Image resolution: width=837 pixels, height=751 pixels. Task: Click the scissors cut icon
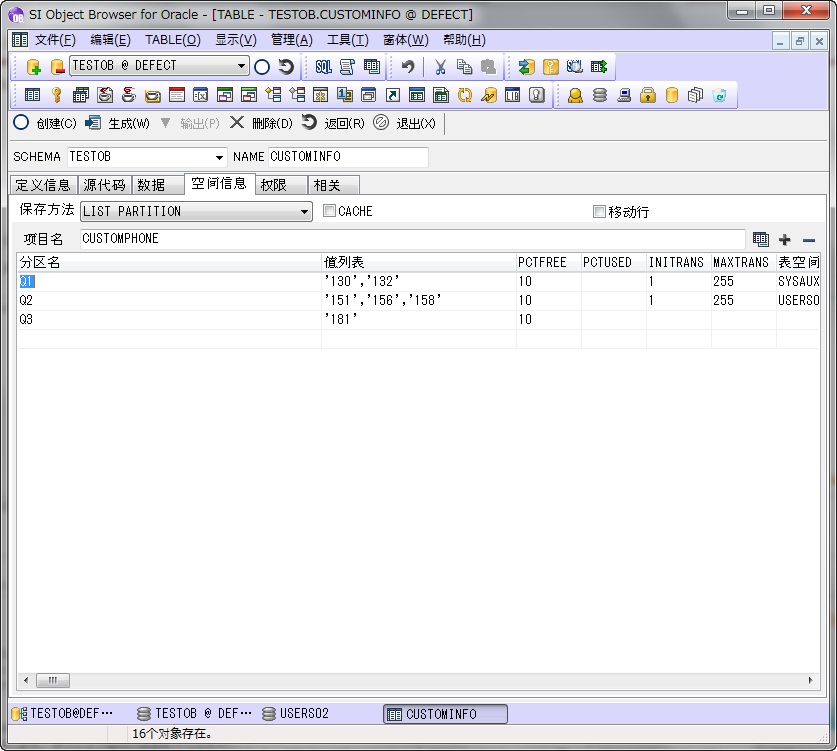click(x=440, y=67)
